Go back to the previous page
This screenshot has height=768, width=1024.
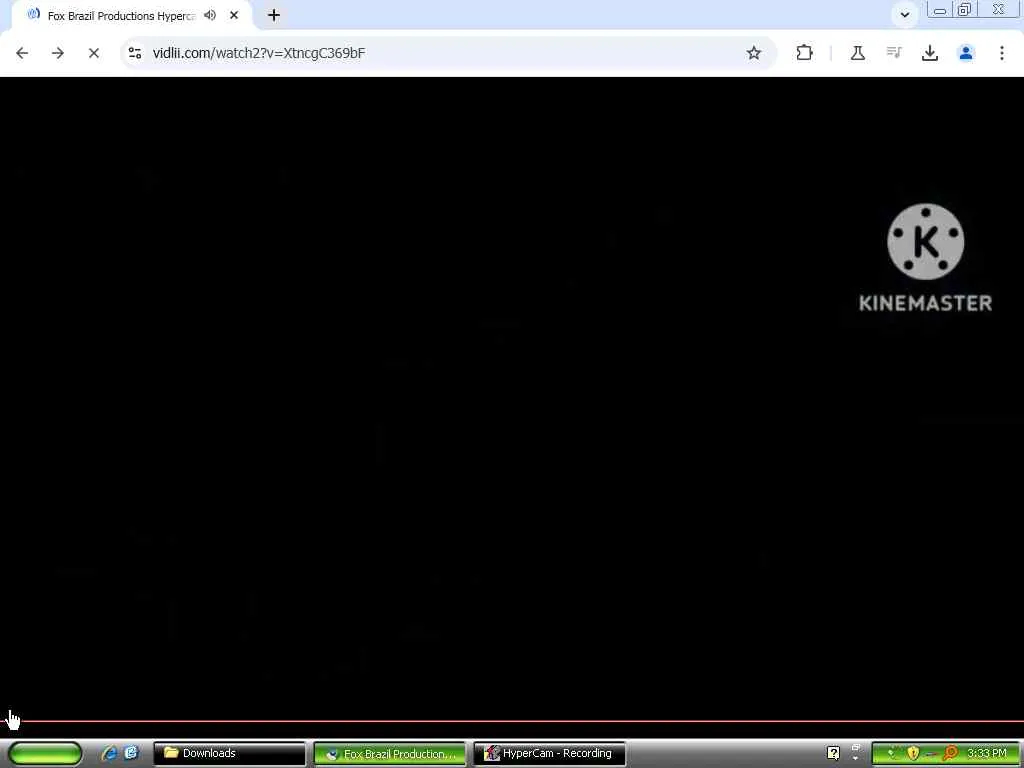(22, 53)
